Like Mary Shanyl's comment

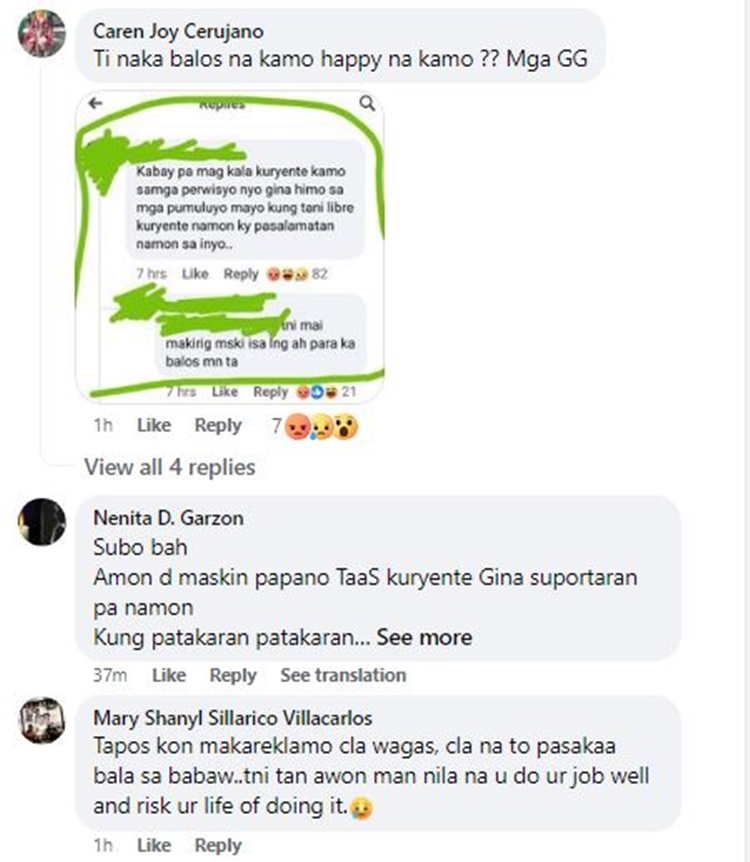(154, 846)
